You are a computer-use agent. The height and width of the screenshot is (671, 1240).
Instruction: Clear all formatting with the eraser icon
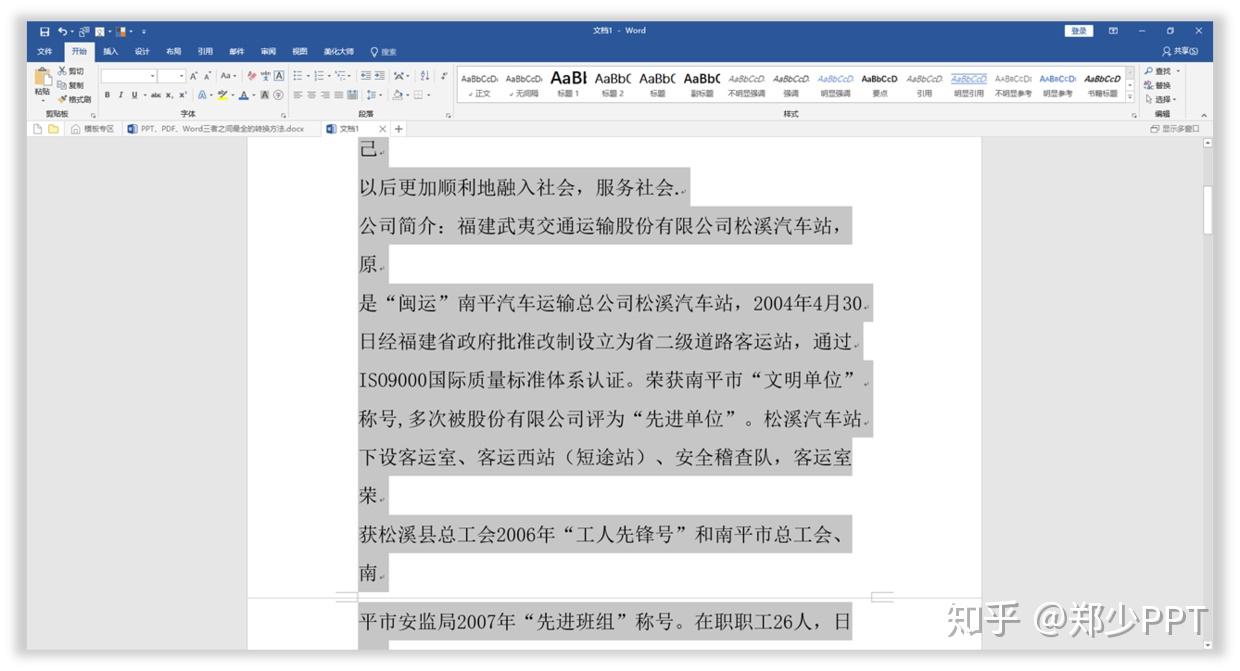(x=252, y=76)
